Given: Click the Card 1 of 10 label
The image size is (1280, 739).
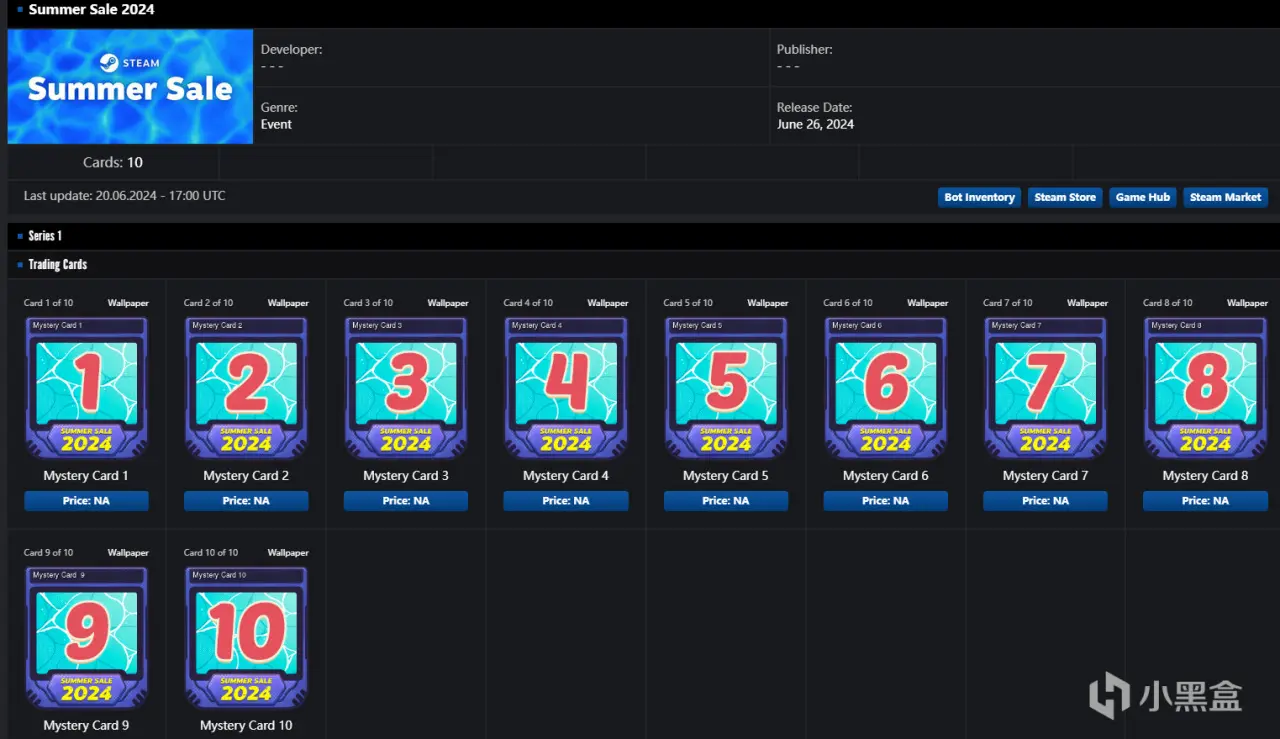Looking at the screenshot, I should pyautogui.click(x=49, y=303).
